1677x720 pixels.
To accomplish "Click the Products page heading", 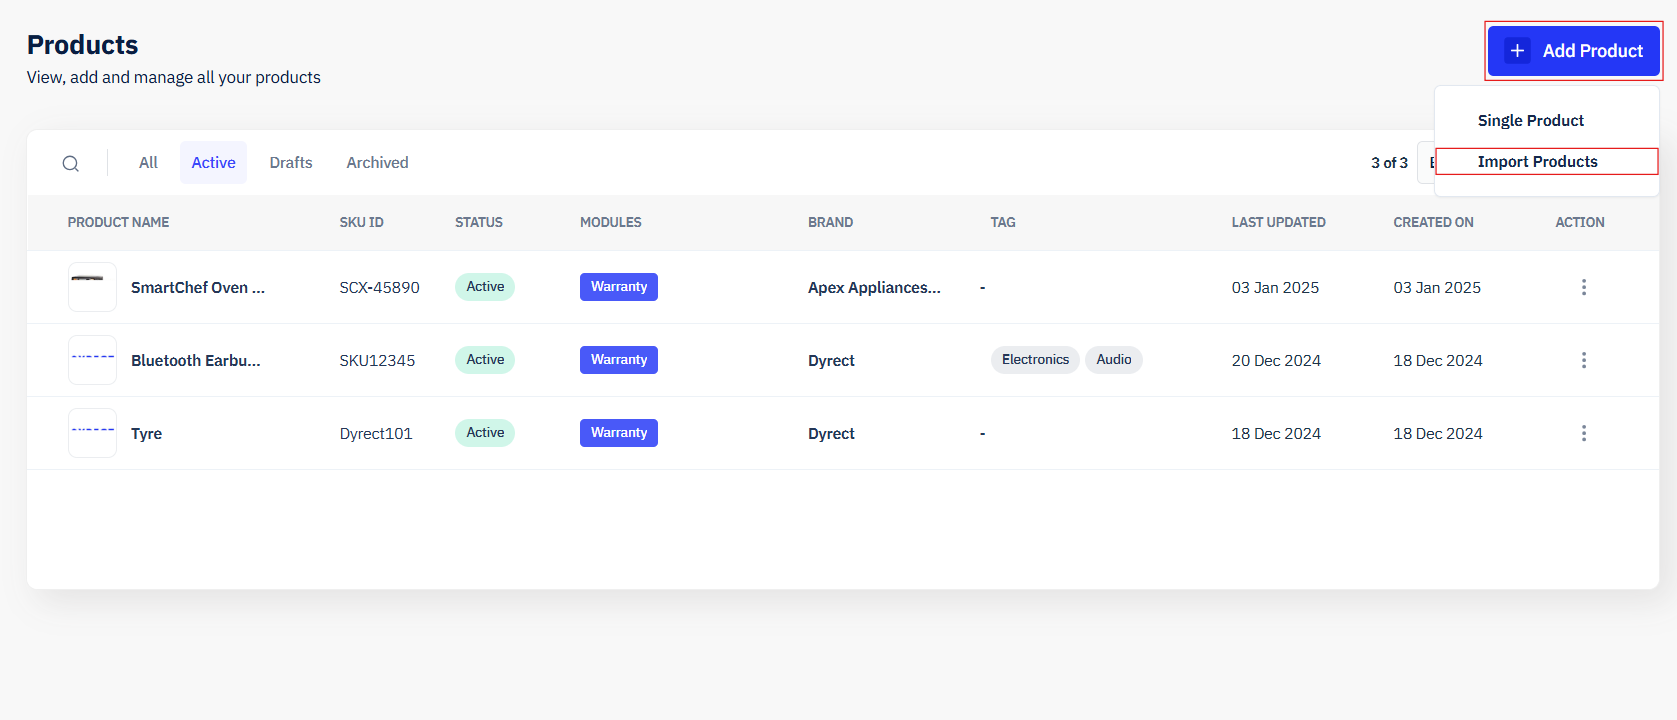I will (x=83, y=45).
